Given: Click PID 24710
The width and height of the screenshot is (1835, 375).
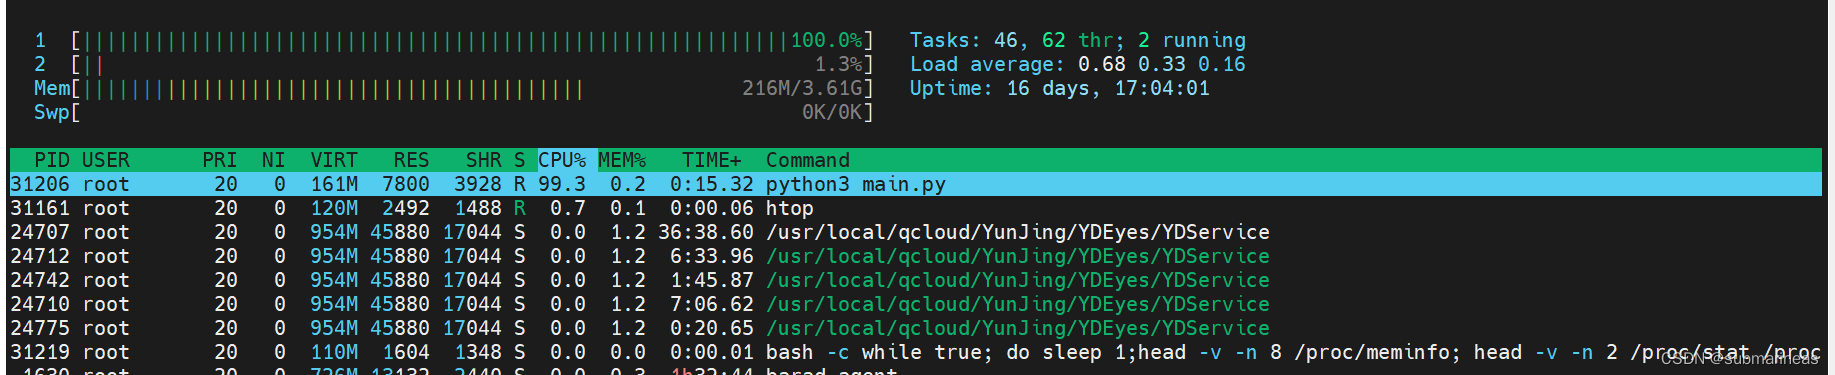Looking at the screenshot, I should pos(40,304).
